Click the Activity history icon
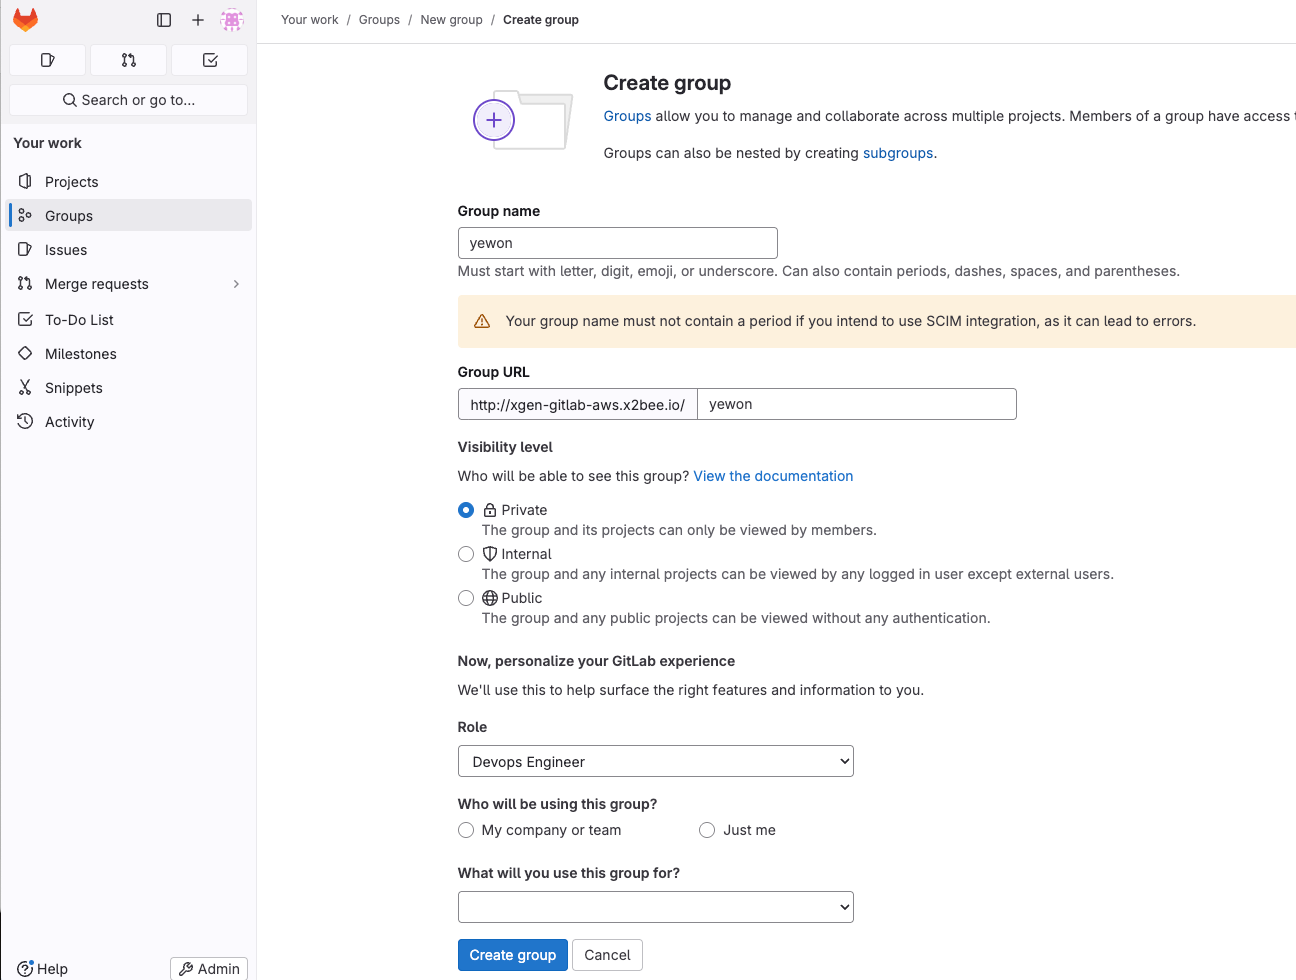This screenshot has height=980, width=1296. pos(25,421)
